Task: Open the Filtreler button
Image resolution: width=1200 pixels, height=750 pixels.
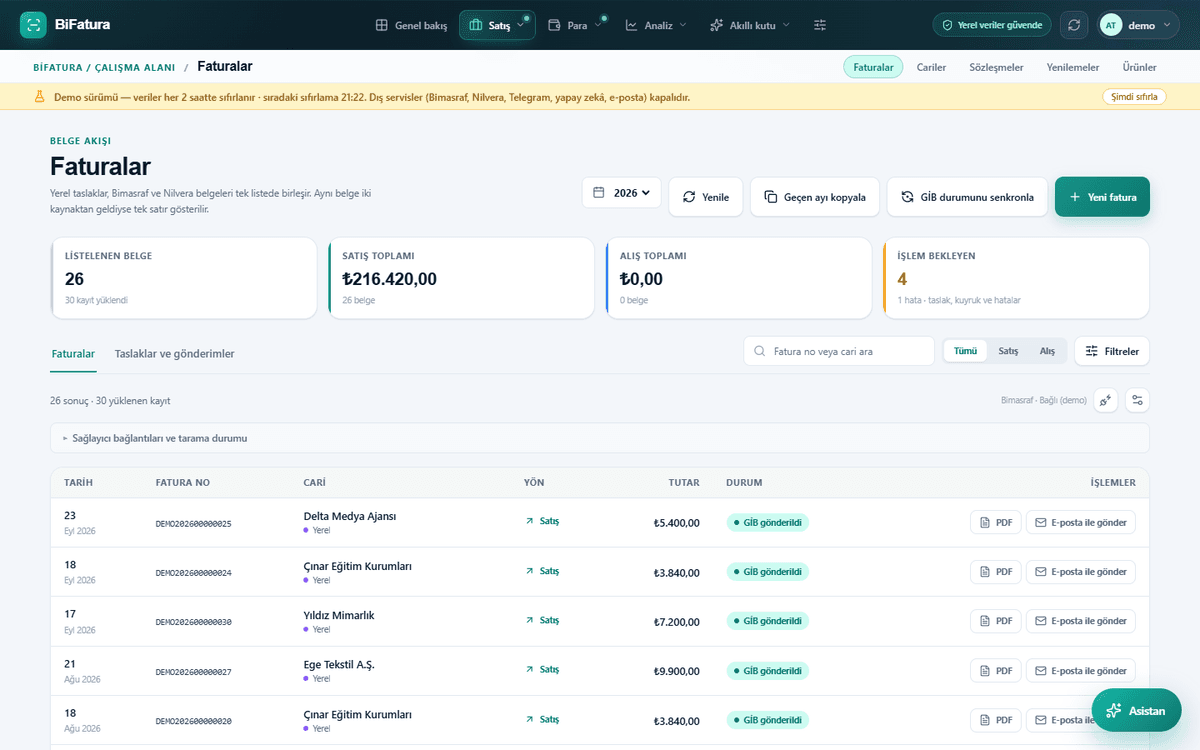Action: click(x=1112, y=351)
